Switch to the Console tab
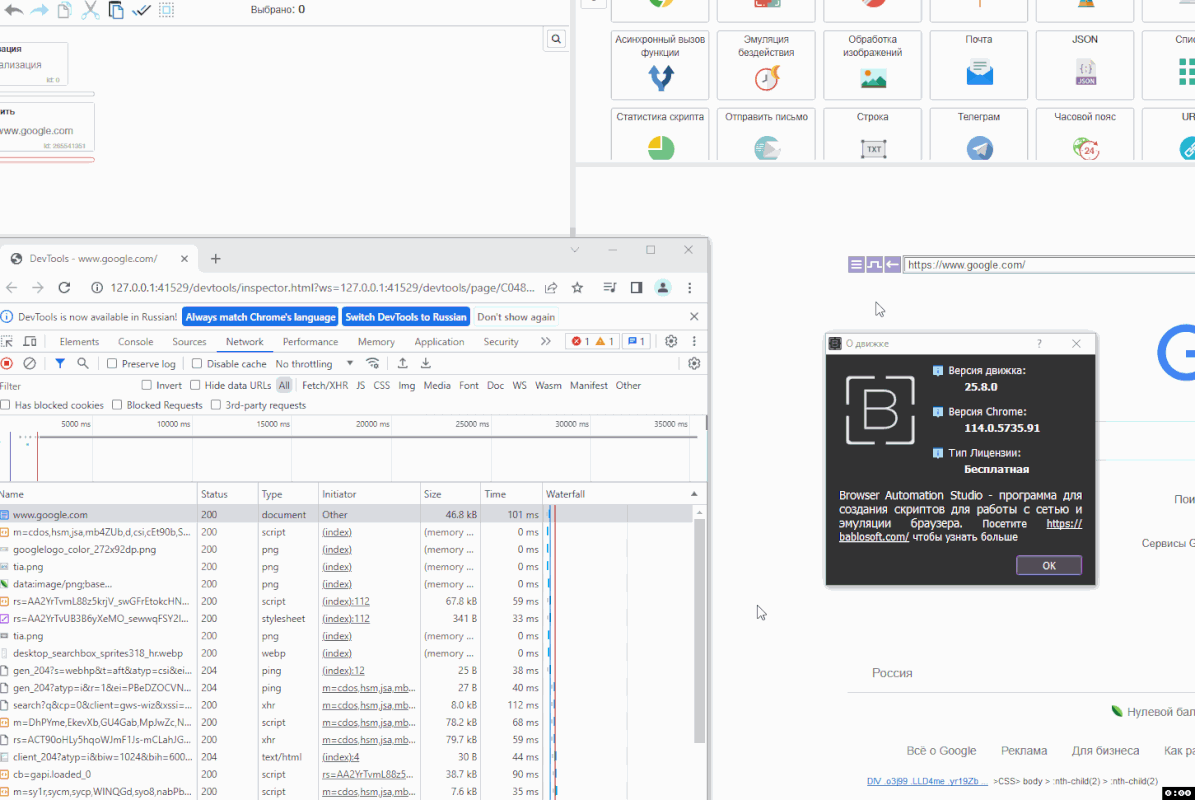Image resolution: width=1195 pixels, height=800 pixels. click(x=136, y=341)
